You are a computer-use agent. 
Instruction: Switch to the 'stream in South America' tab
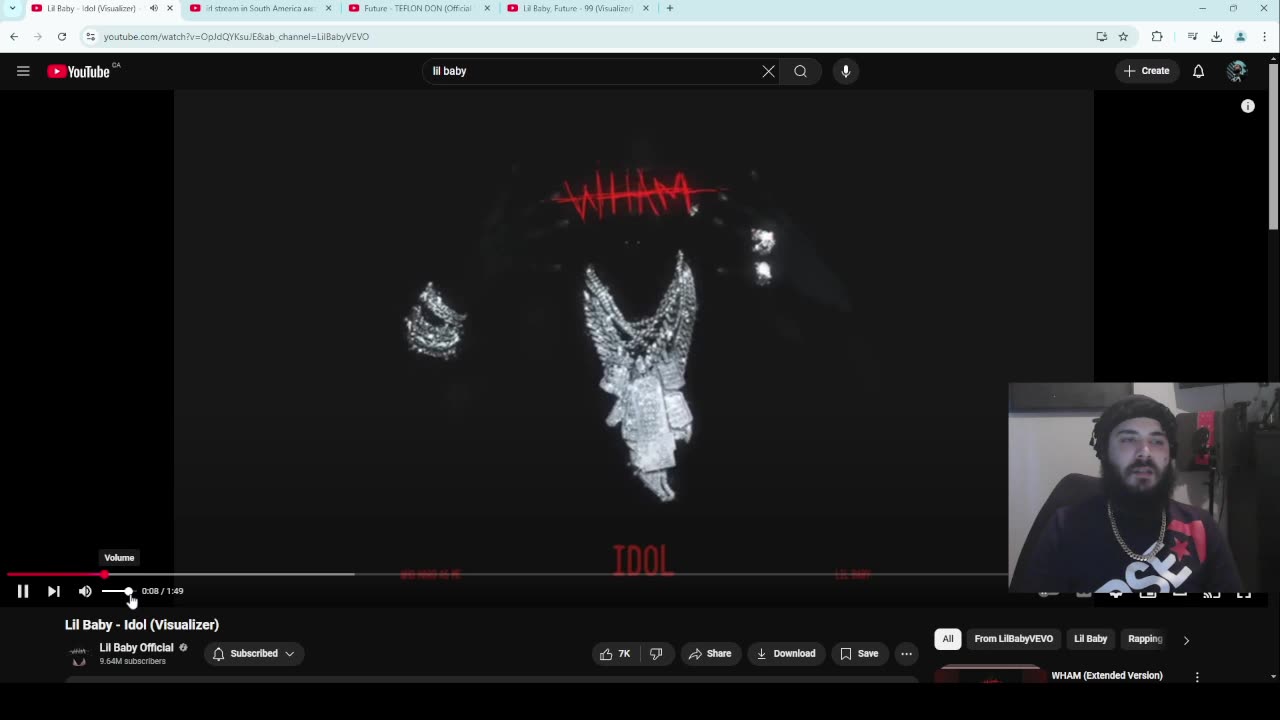[260, 8]
